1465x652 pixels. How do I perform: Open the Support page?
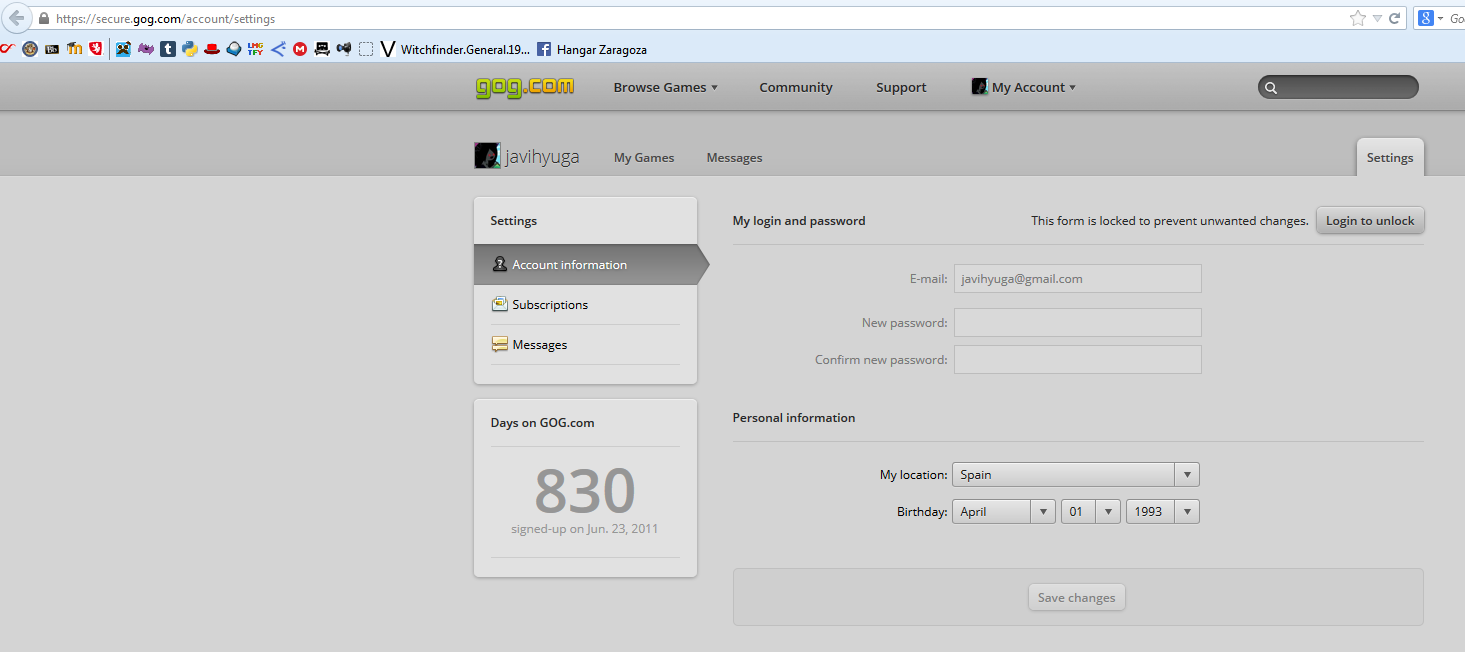coord(901,87)
